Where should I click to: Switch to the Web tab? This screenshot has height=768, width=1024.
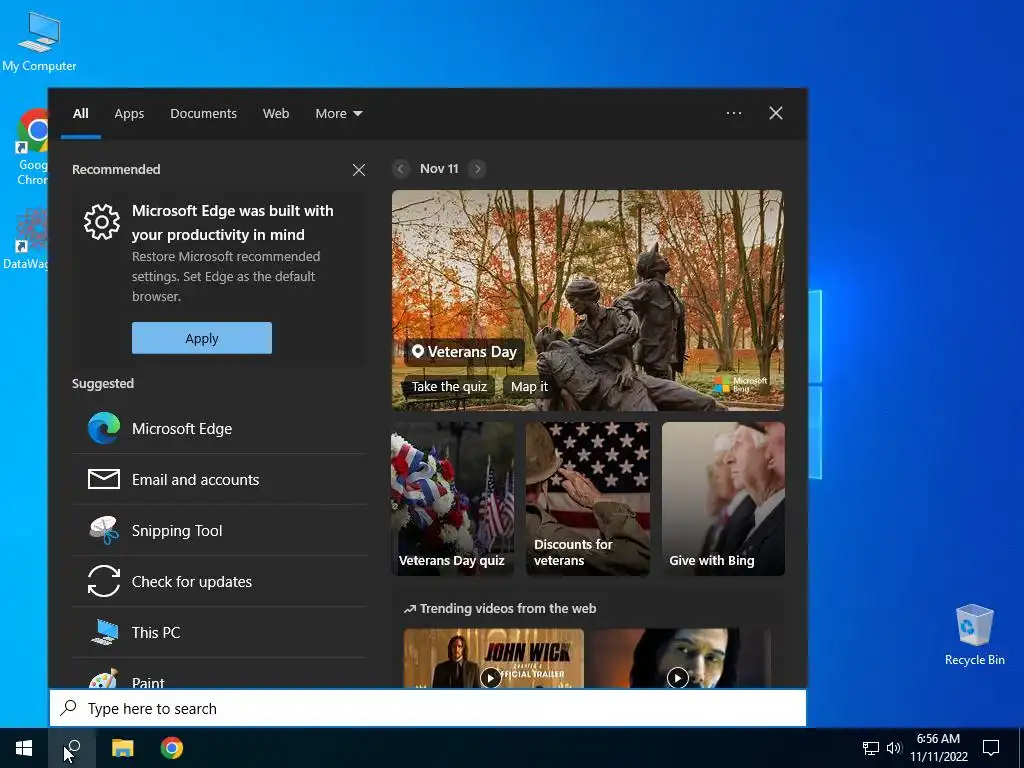pos(276,114)
